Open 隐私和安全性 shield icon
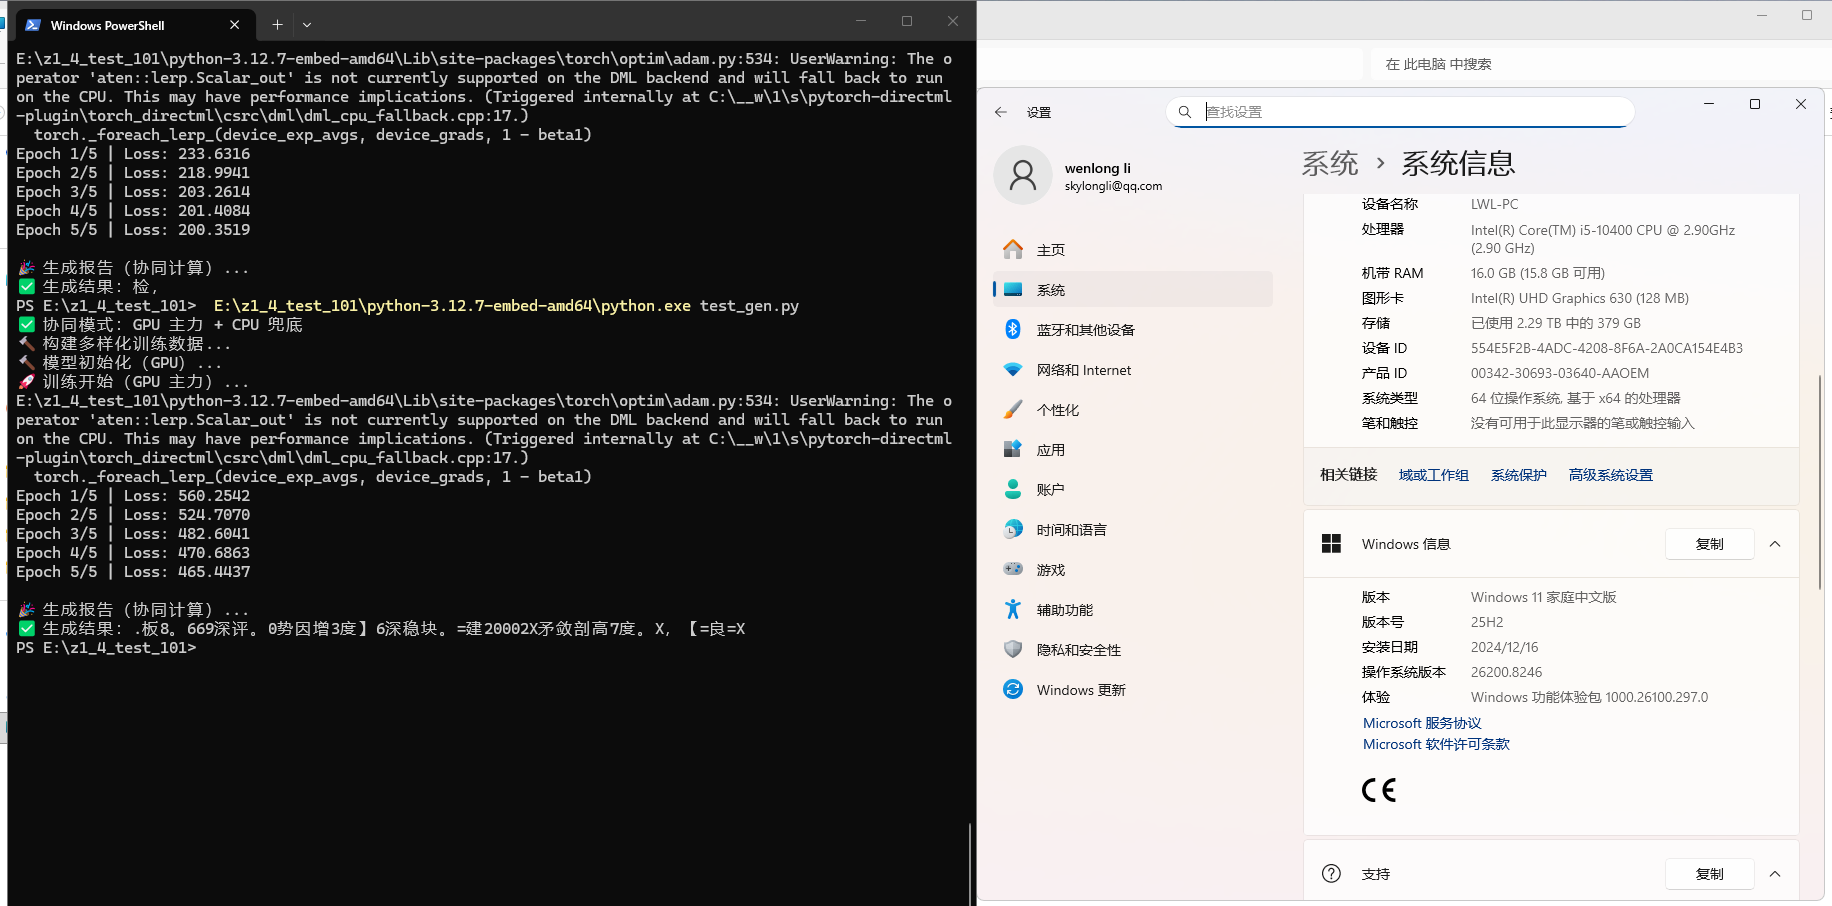Image resolution: width=1832 pixels, height=906 pixels. (1013, 649)
